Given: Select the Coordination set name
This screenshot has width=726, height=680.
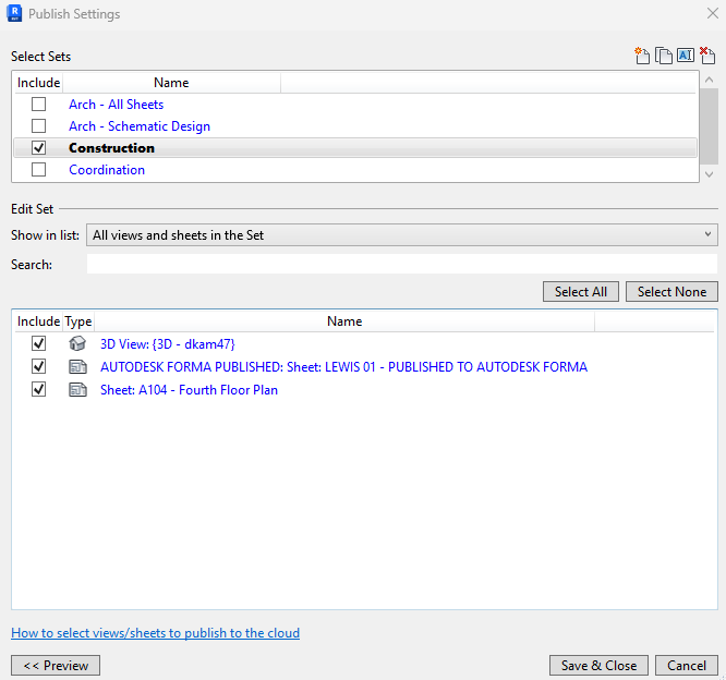Looking at the screenshot, I should (x=107, y=170).
